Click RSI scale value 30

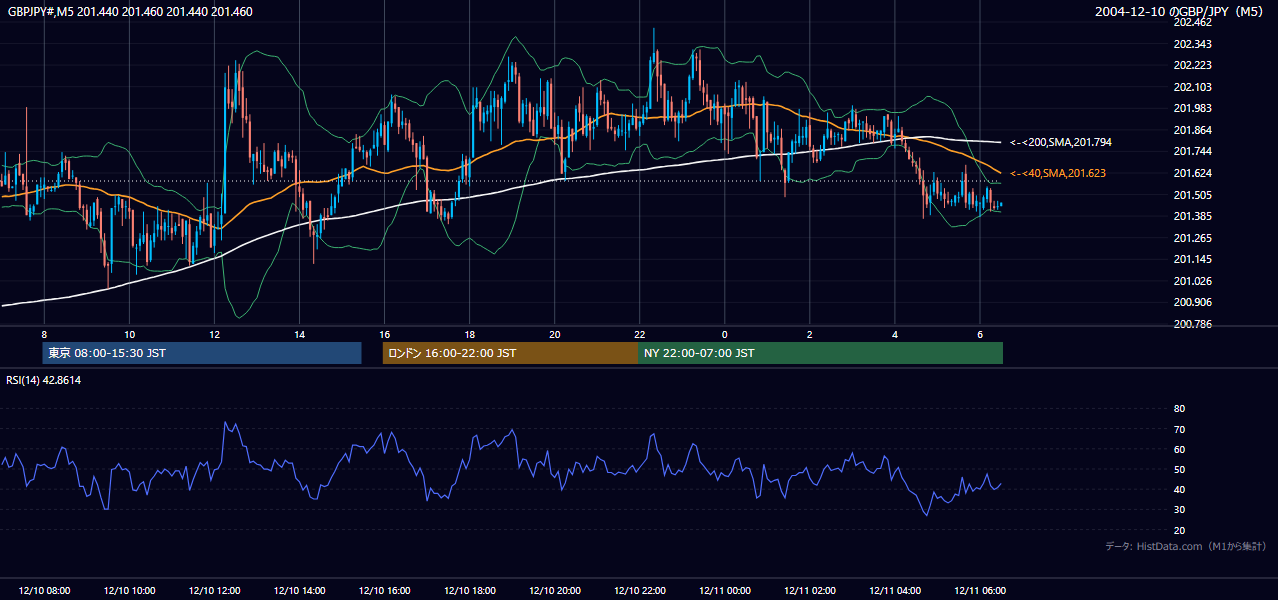[1179, 510]
